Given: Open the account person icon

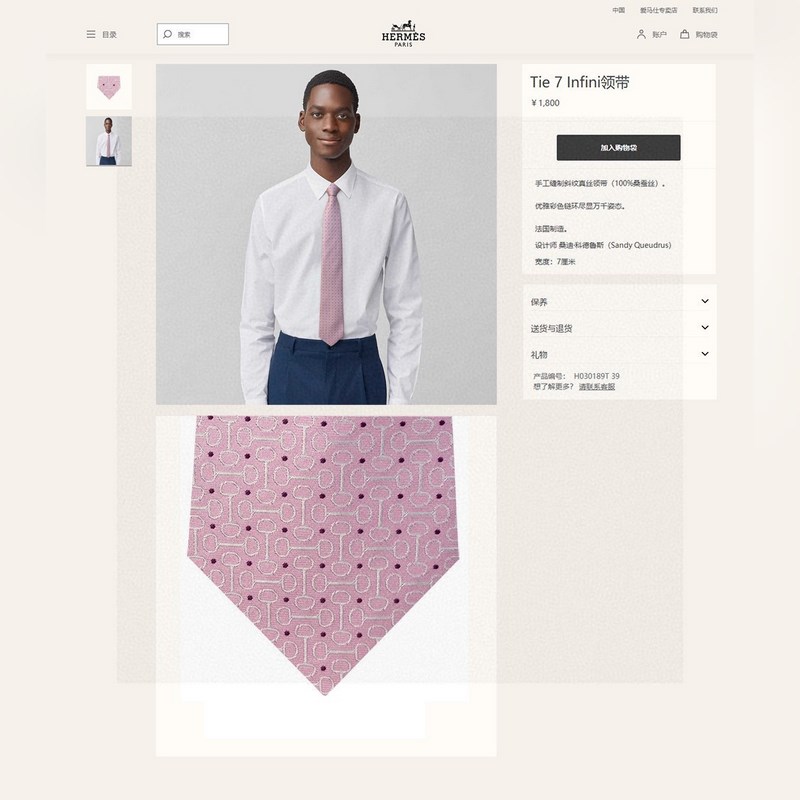Looking at the screenshot, I should (641, 34).
